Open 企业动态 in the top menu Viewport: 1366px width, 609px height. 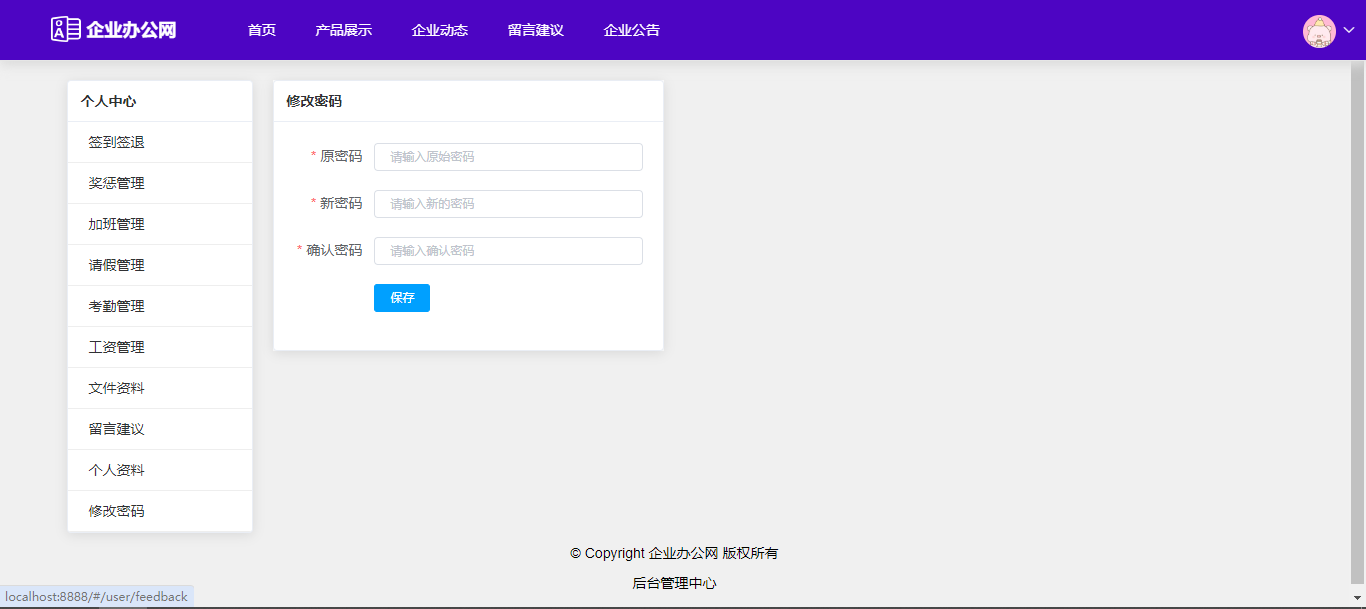pyautogui.click(x=439, y=30)
